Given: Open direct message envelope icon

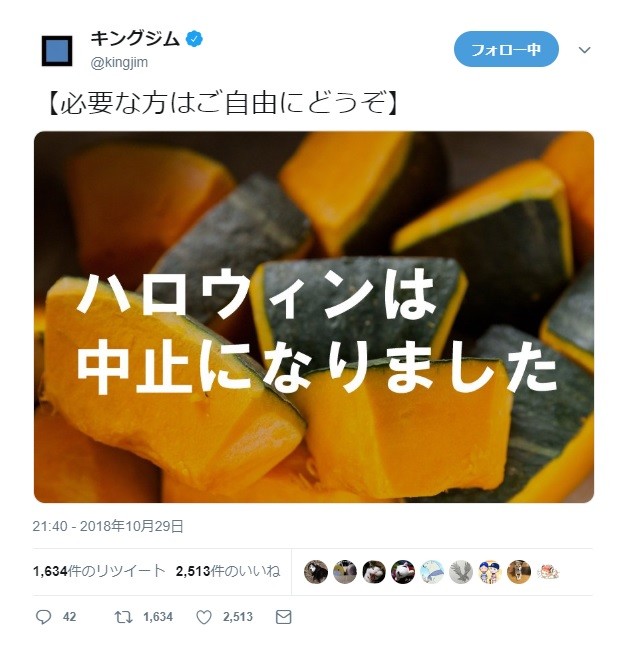Looking at the screenshot, I should pos(284,617).
